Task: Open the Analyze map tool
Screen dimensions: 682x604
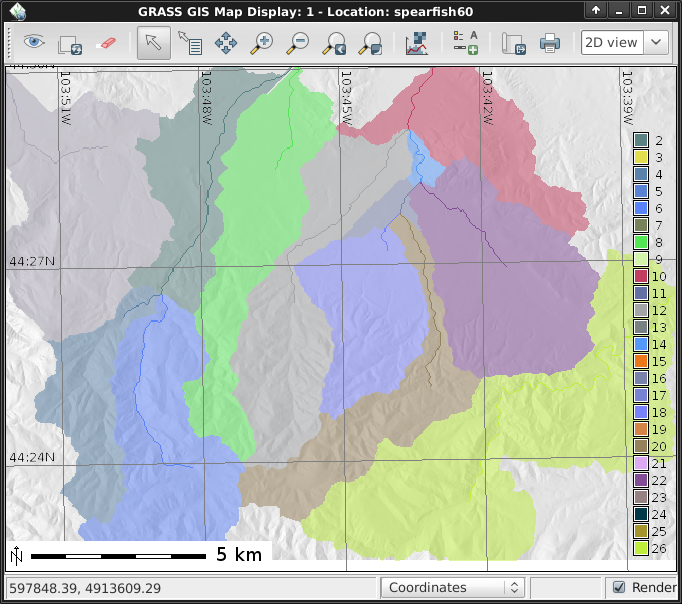Action: point(417,43)
